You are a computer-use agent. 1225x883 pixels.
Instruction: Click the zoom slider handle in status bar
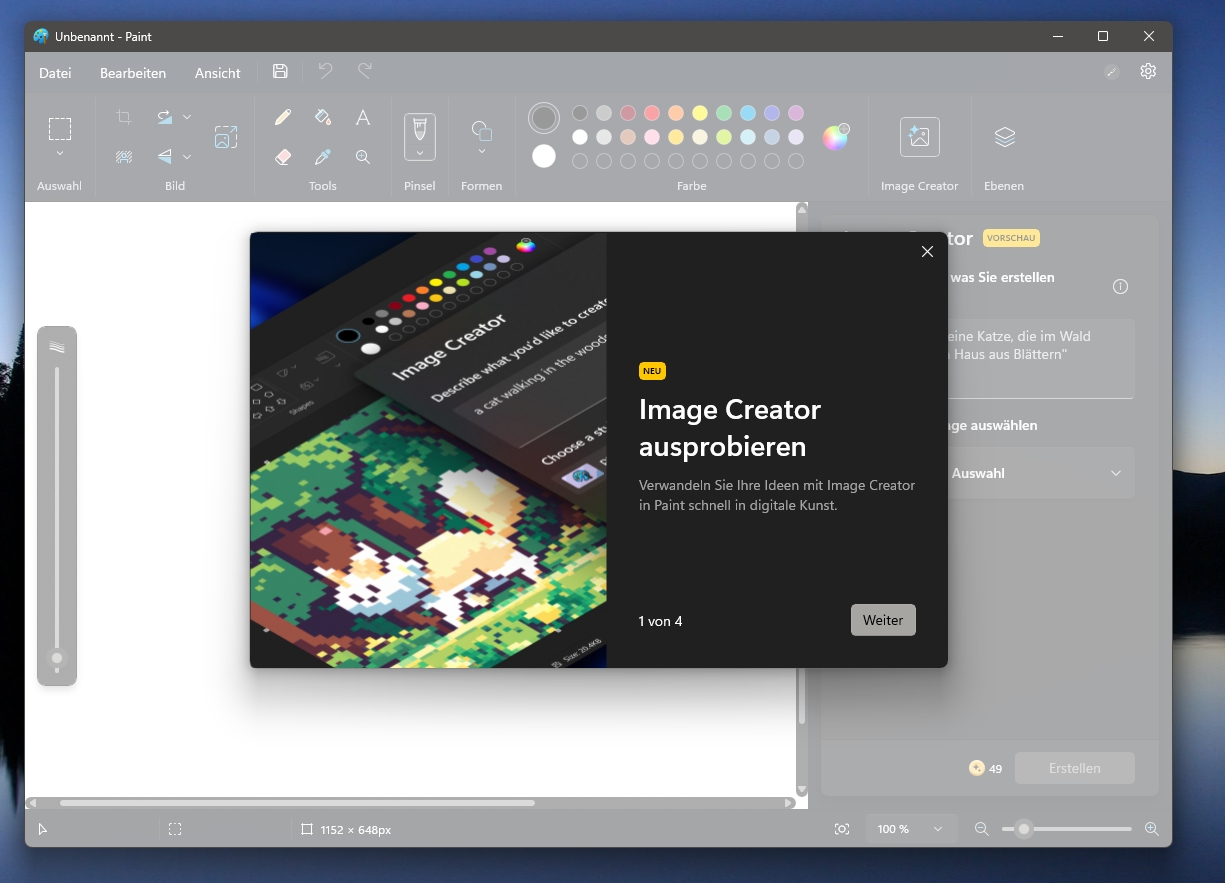pos(1023,829)
